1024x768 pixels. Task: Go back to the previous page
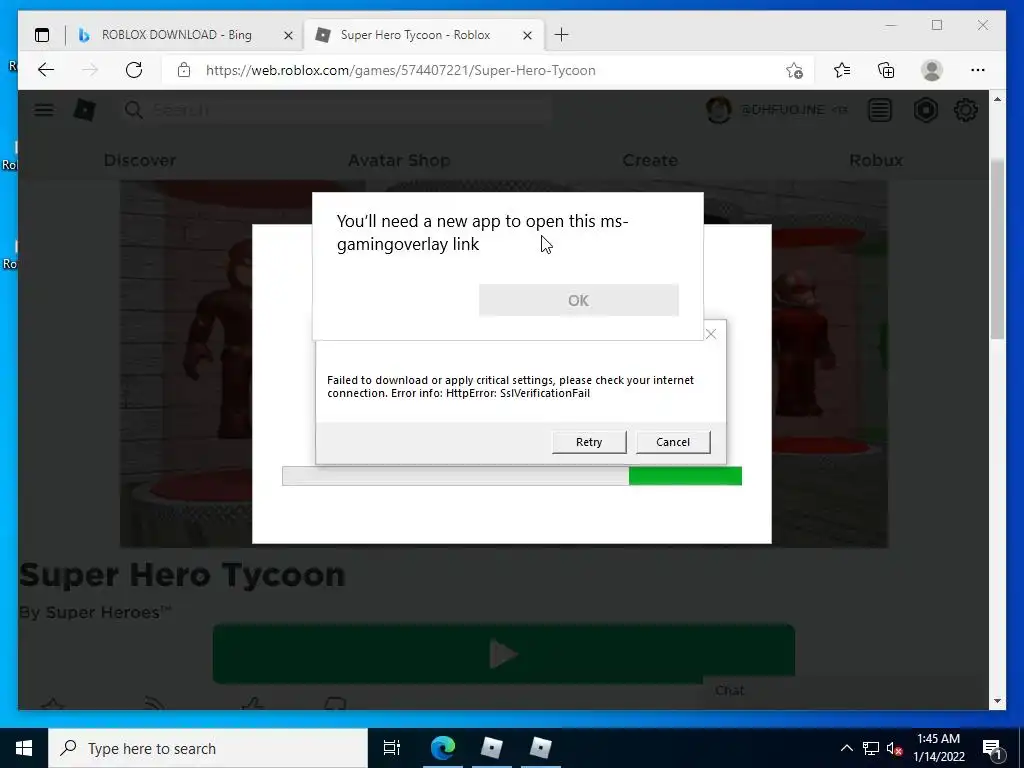tap(46, 70)
